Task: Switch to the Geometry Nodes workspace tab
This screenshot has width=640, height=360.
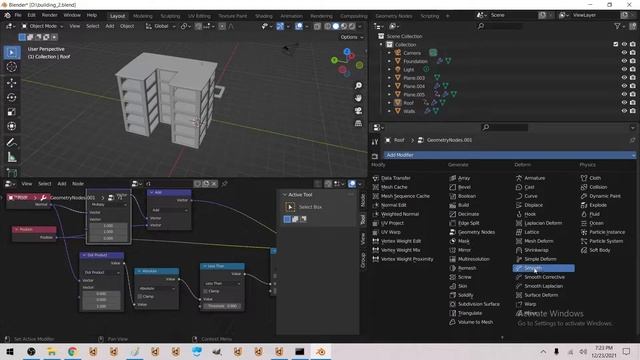Action: 394,16
